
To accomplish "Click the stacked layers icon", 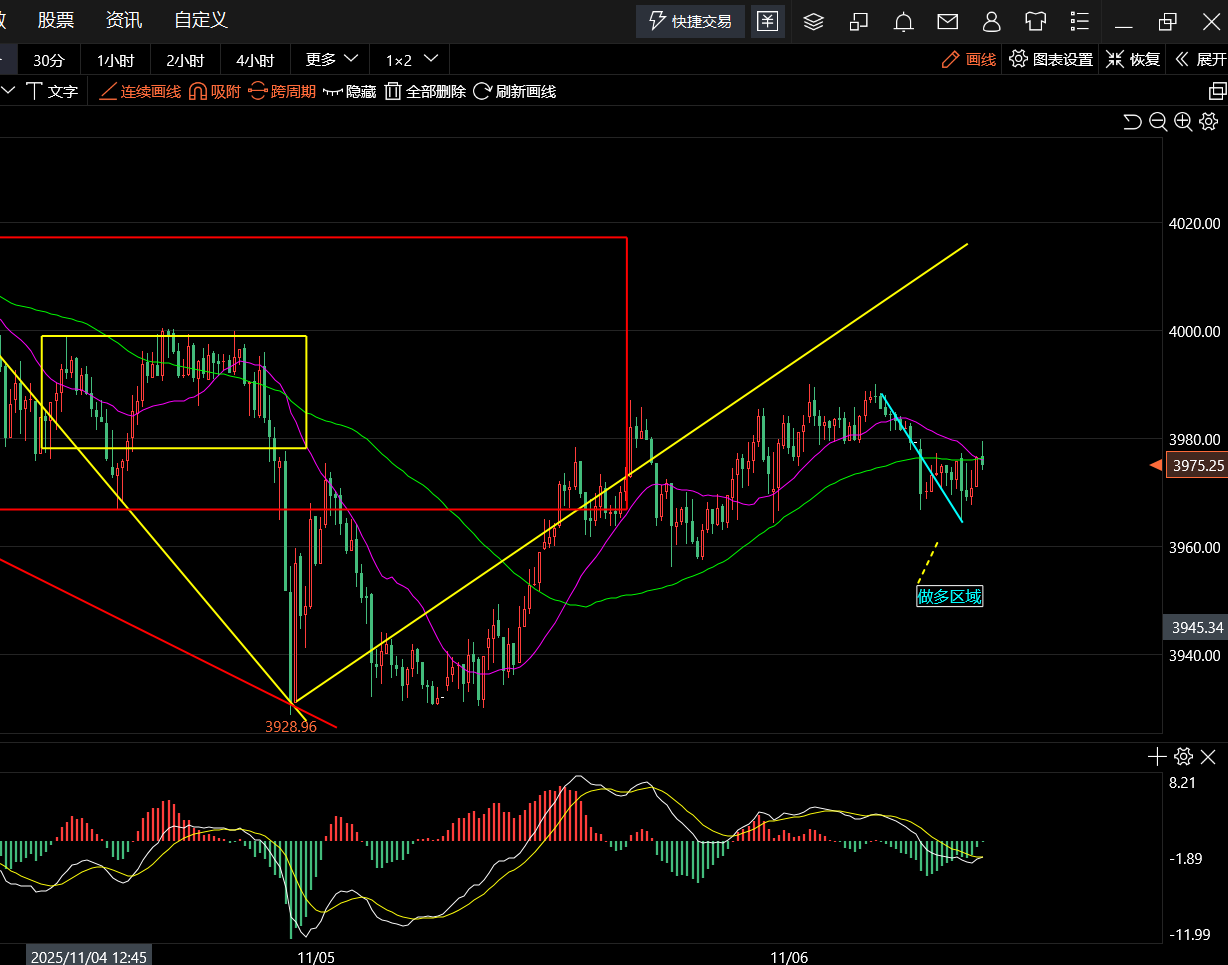I will point(813,21).
